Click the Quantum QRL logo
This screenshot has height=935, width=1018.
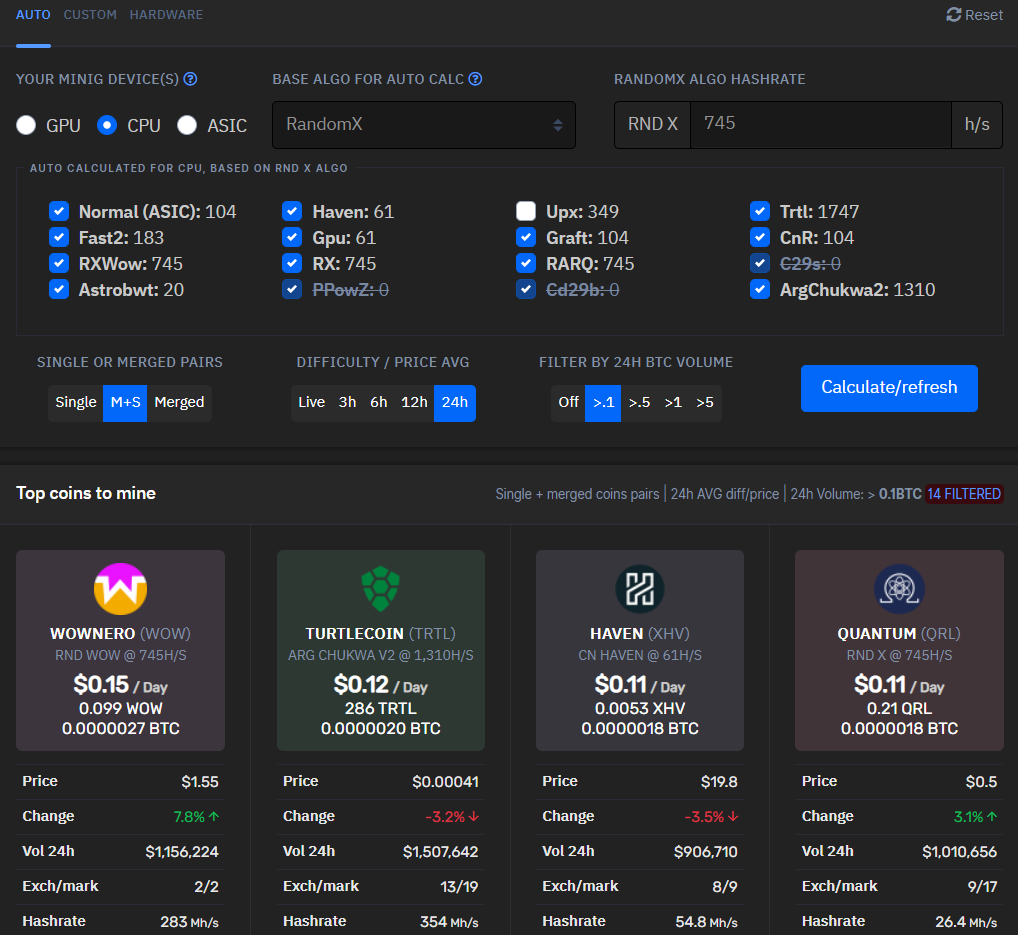(899, 589)
